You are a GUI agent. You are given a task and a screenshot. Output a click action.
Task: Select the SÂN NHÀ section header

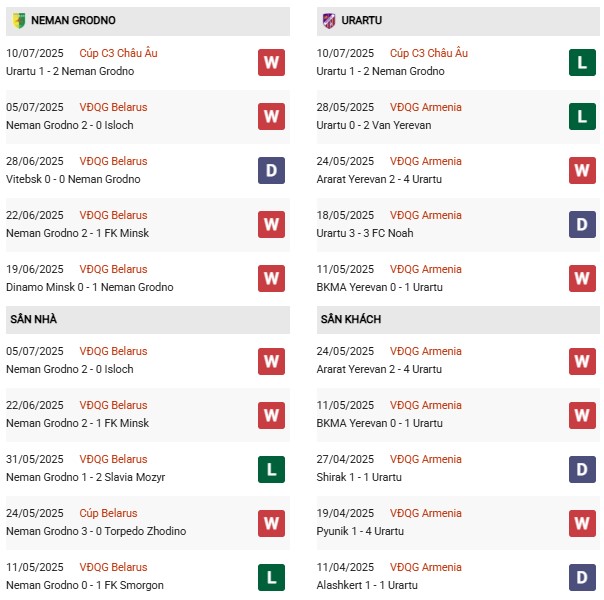point(36,319)
